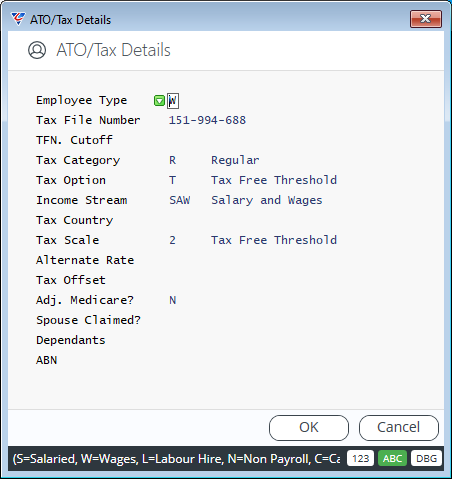Close the ATO/Tax Details window
Image resolution: width=452 pixels, height=479 pixels.
(x=426, y=19)
